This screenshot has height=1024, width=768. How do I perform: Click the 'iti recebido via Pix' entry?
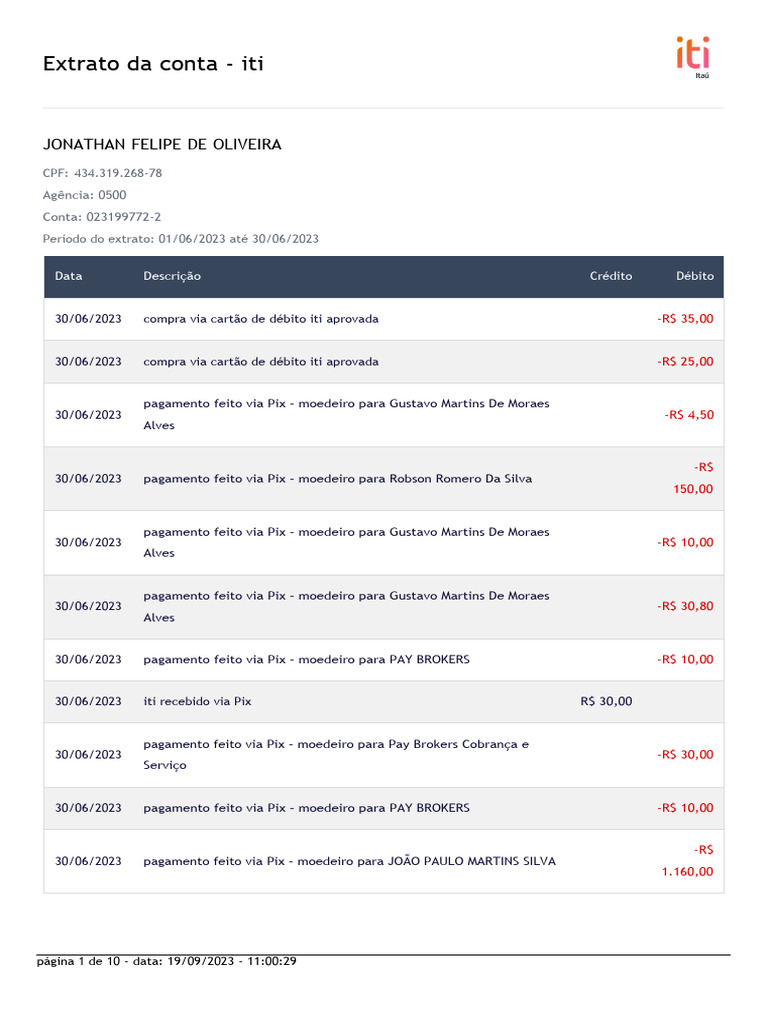(x=197, y=702)
